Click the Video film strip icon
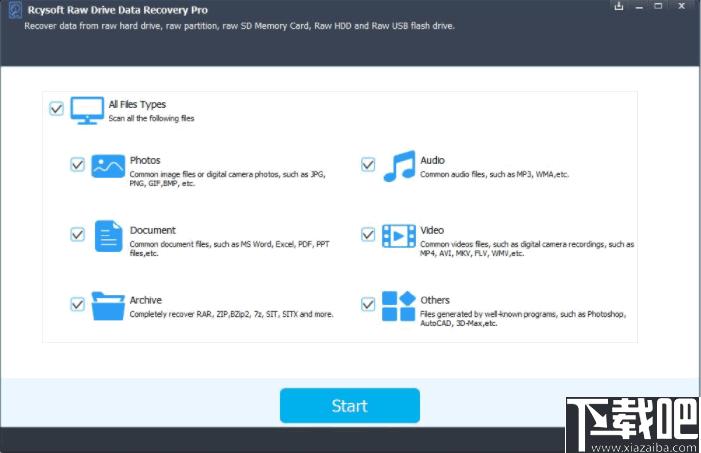The width and height of the screenshot is (701, 453). [399, 236]
